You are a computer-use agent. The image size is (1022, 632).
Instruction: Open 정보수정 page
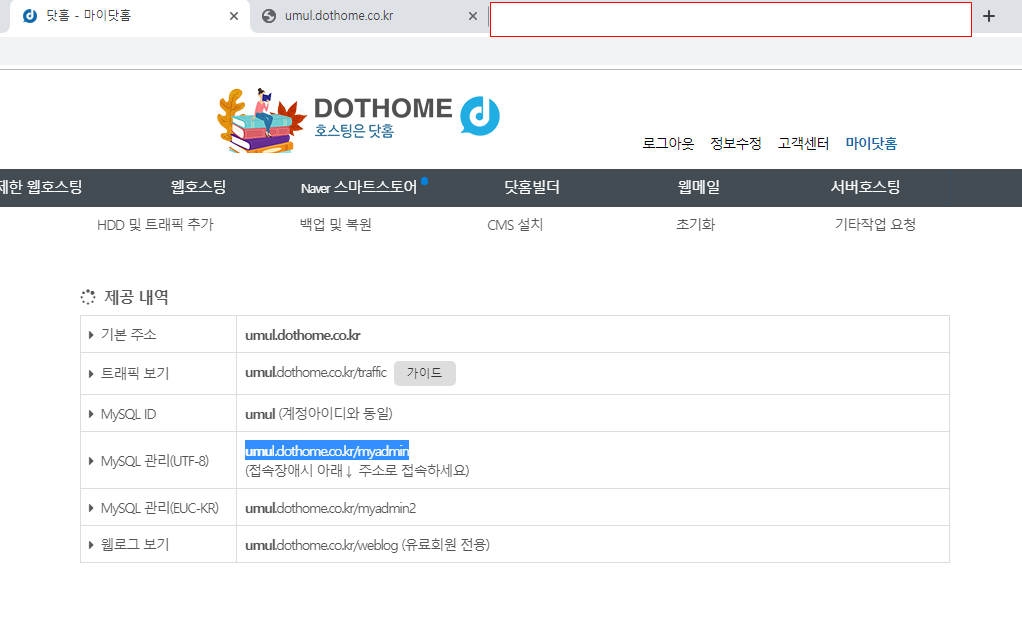(x=736, y=143)
